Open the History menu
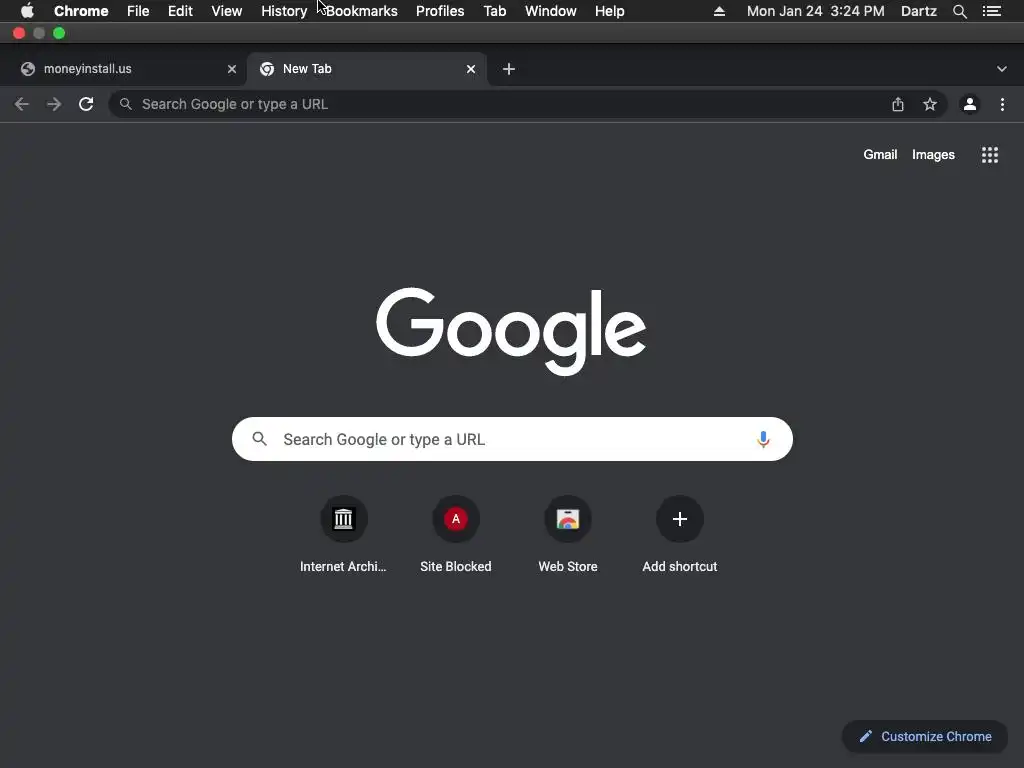Screen dimensions: 1024x768 (x=284, y=11)
